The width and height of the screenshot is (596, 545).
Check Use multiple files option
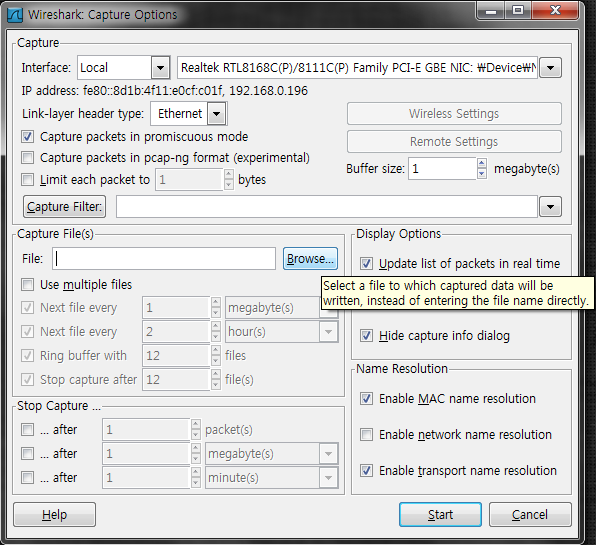pyautogui.click(x=27, y=284)
